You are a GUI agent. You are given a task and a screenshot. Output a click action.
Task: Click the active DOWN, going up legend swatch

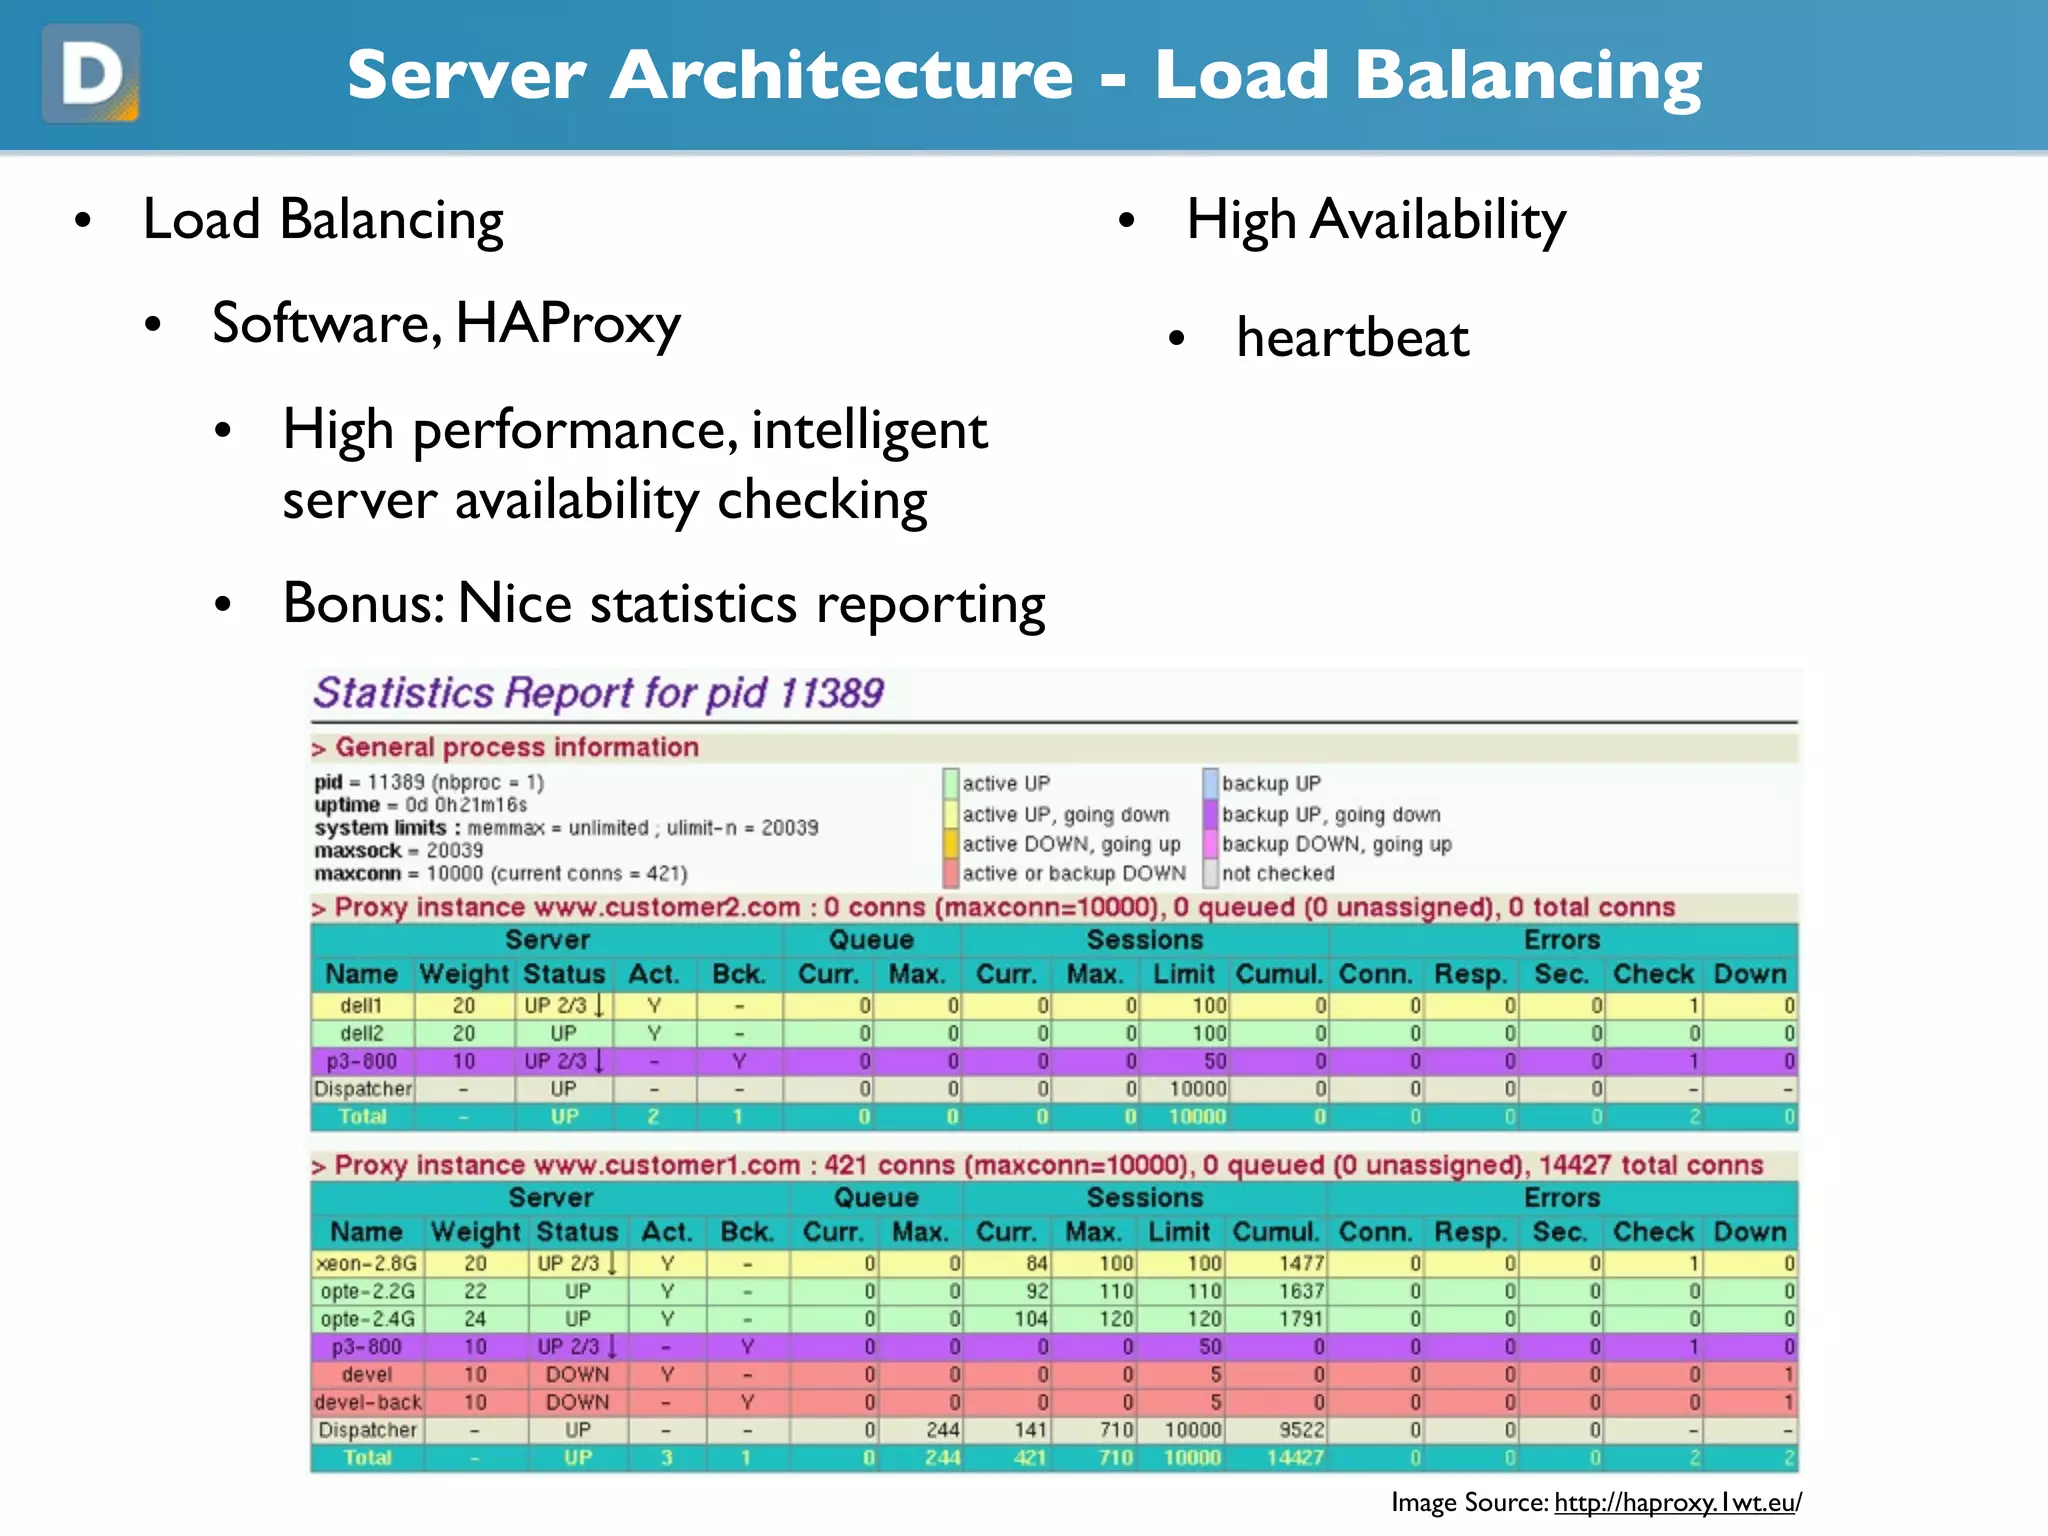point(950,843)
